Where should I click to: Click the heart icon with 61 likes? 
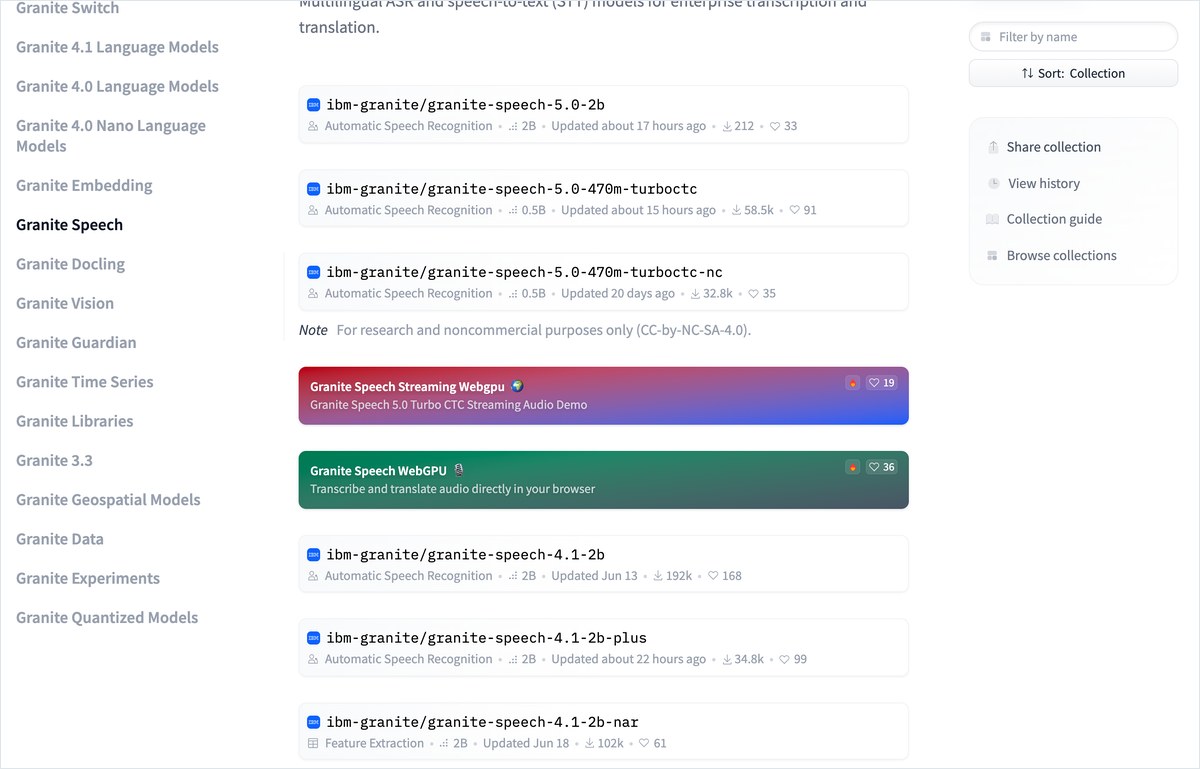click(x=644, y=744)
